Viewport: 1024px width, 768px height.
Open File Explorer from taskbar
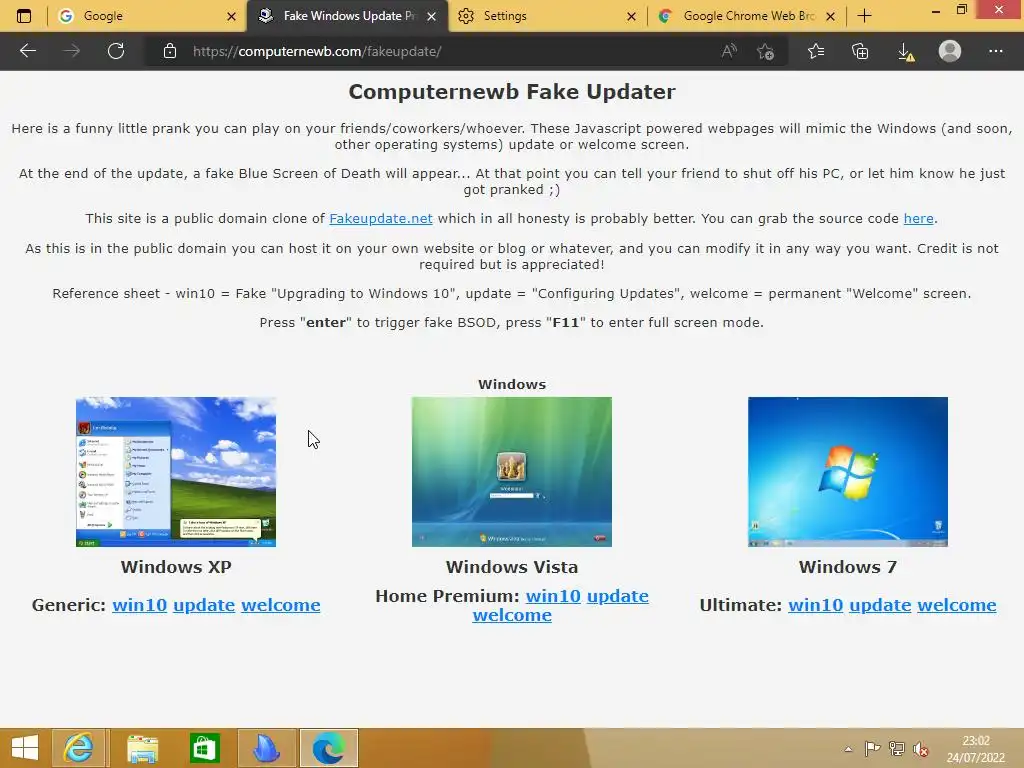(142, 748)
